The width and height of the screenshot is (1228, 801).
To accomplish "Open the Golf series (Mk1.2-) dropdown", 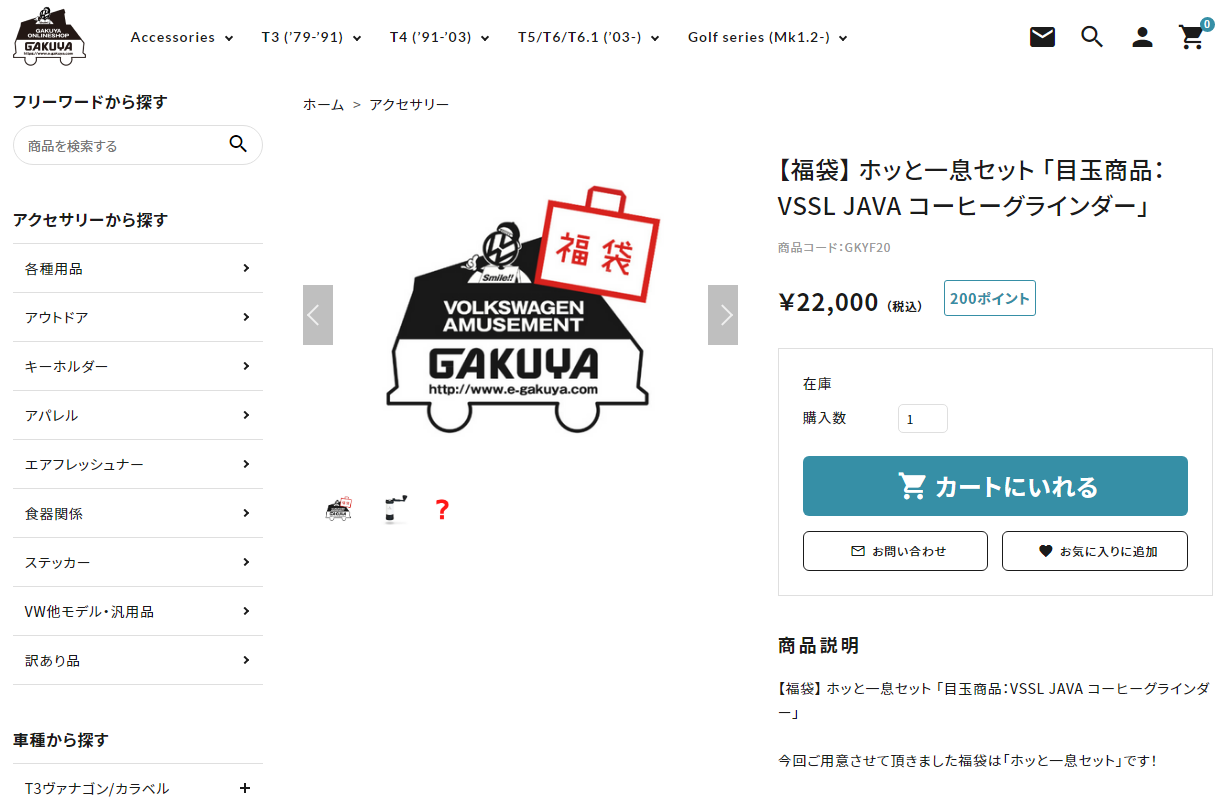I will point(768,37).
